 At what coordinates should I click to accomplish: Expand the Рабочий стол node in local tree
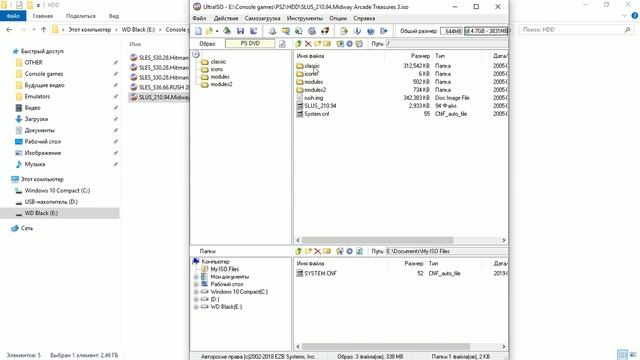pos(196,284)
